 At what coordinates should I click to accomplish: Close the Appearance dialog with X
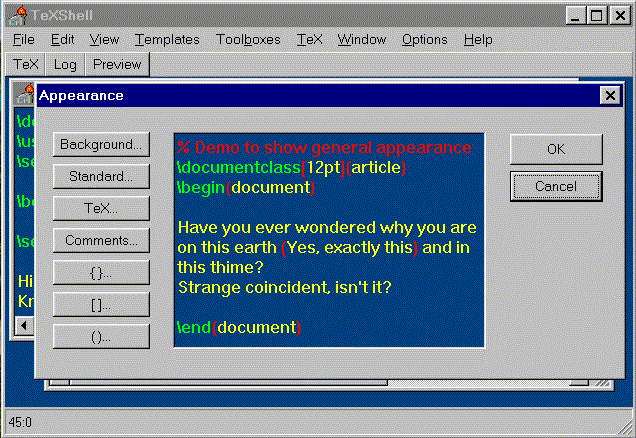608,95
